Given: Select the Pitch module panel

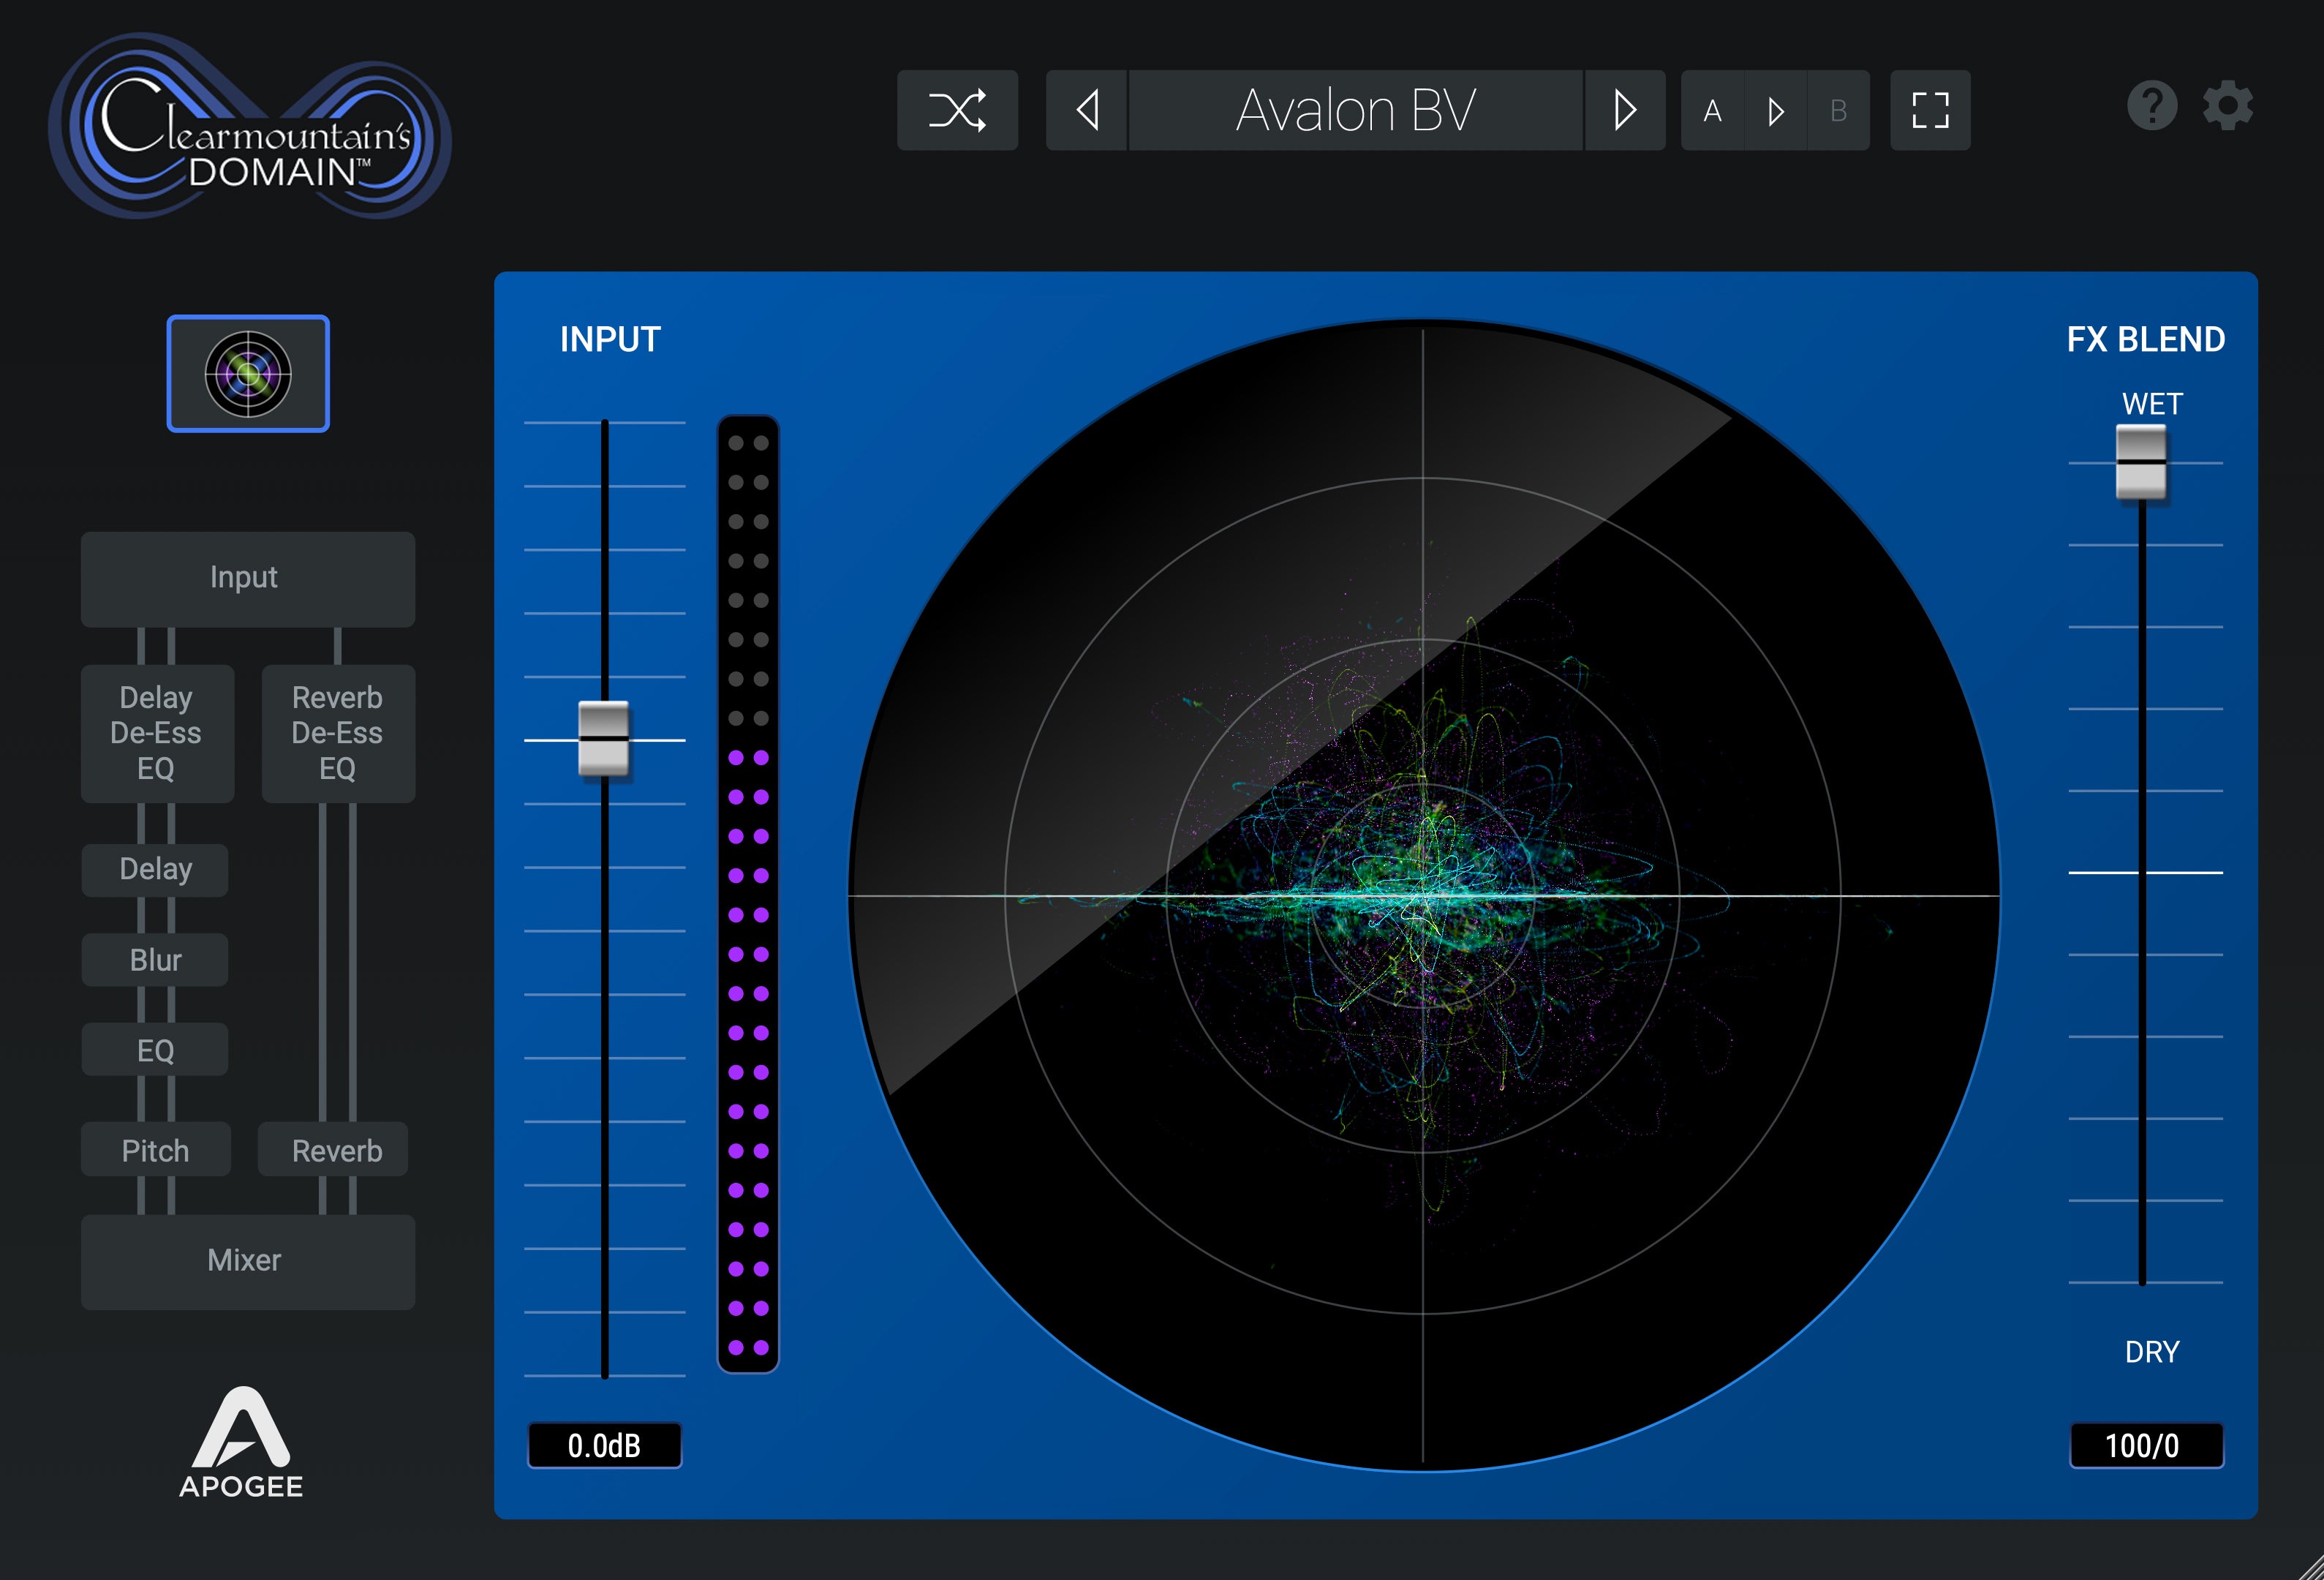Looking at the screenshot, I should (155, 1150).
